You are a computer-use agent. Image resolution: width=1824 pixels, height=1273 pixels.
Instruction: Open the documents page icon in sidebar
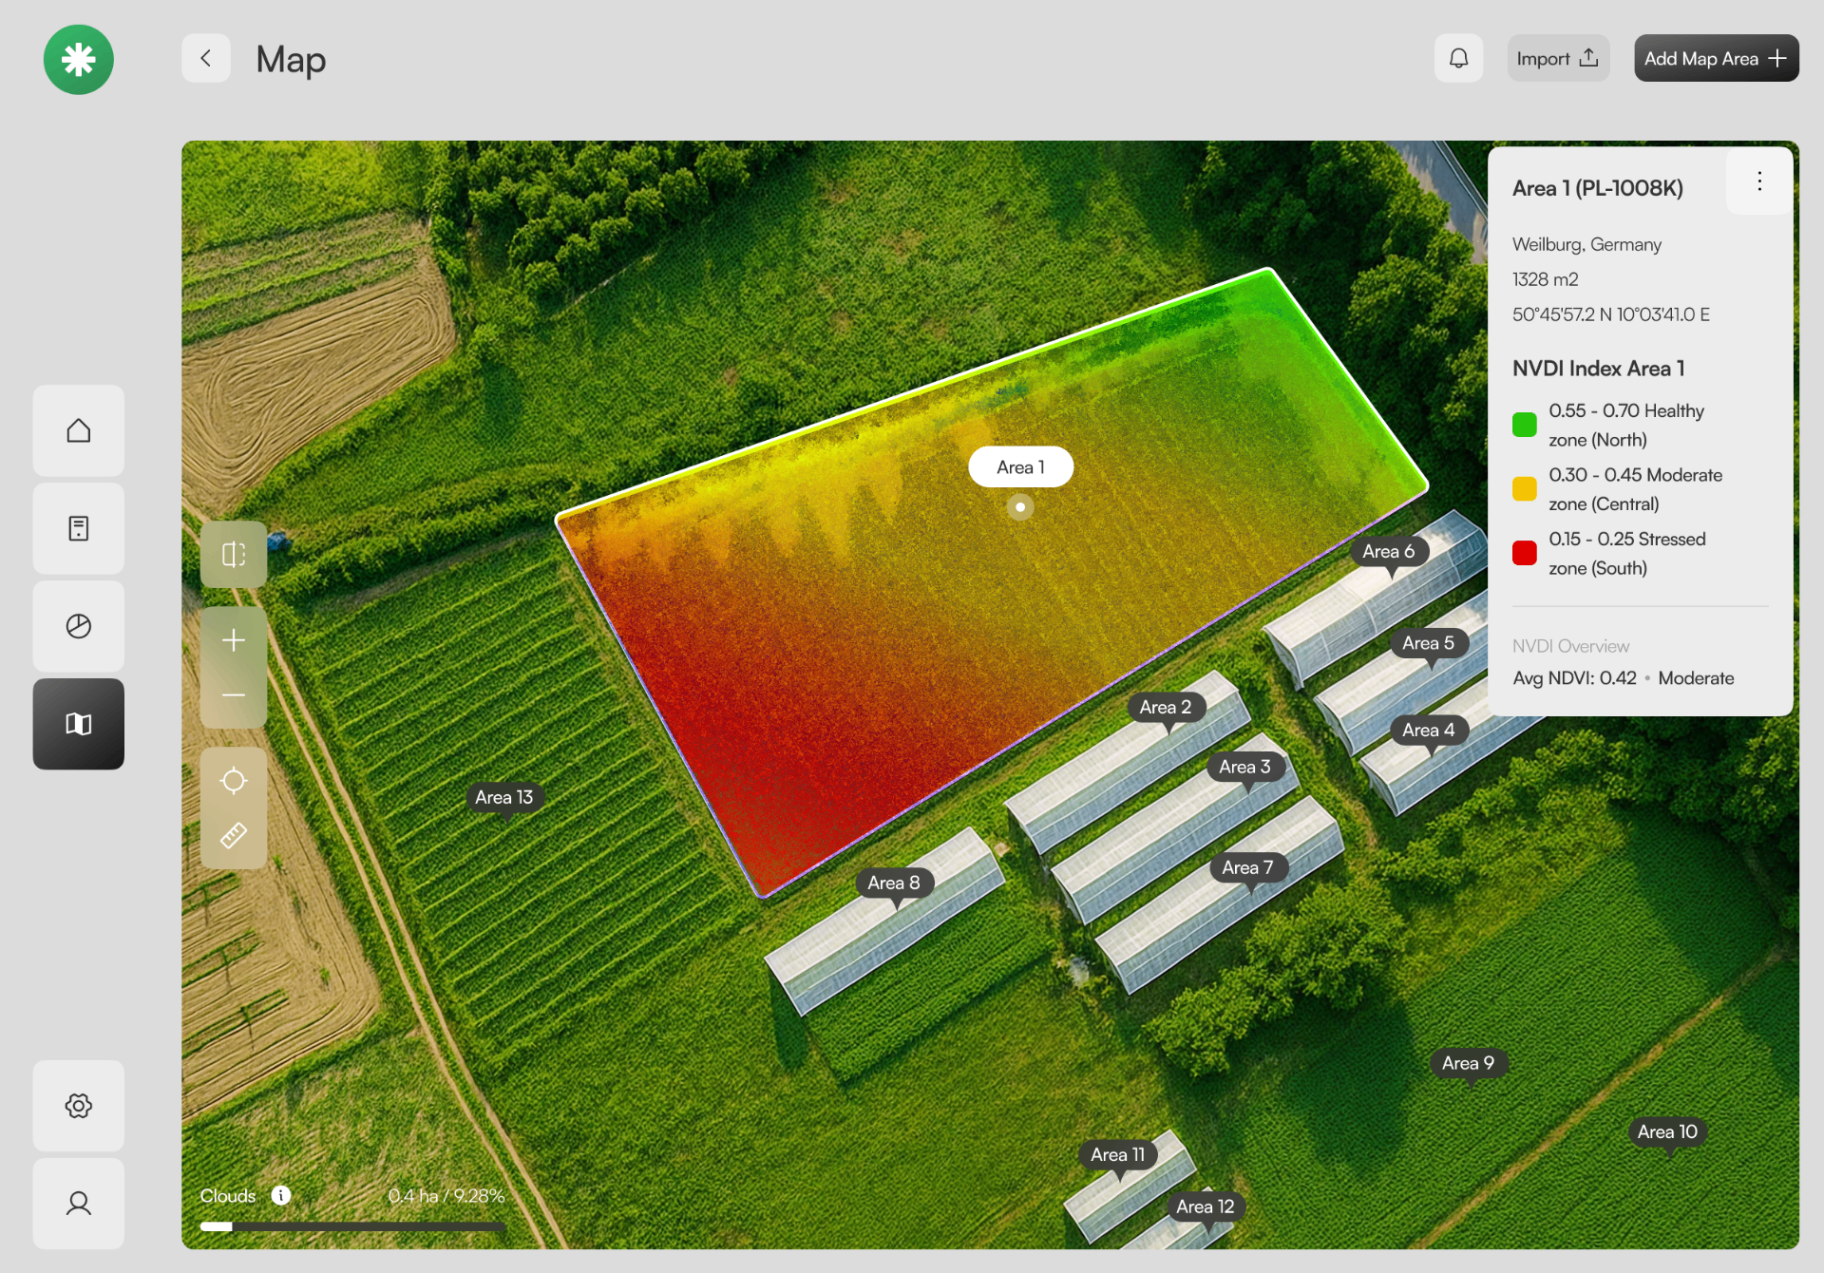tap(79, 529)
